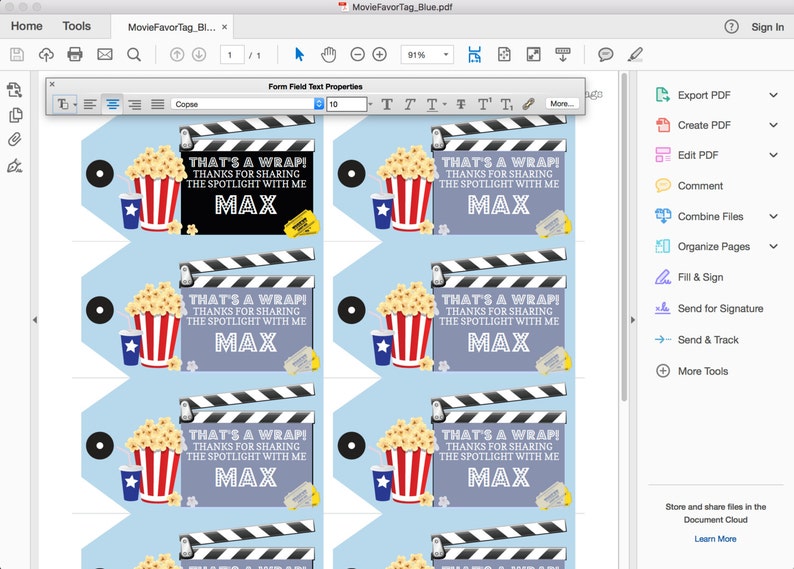Open the 91% zoom level dropdown
The height and width of the screenshot is (569, 794).
(x=427, y=55)
